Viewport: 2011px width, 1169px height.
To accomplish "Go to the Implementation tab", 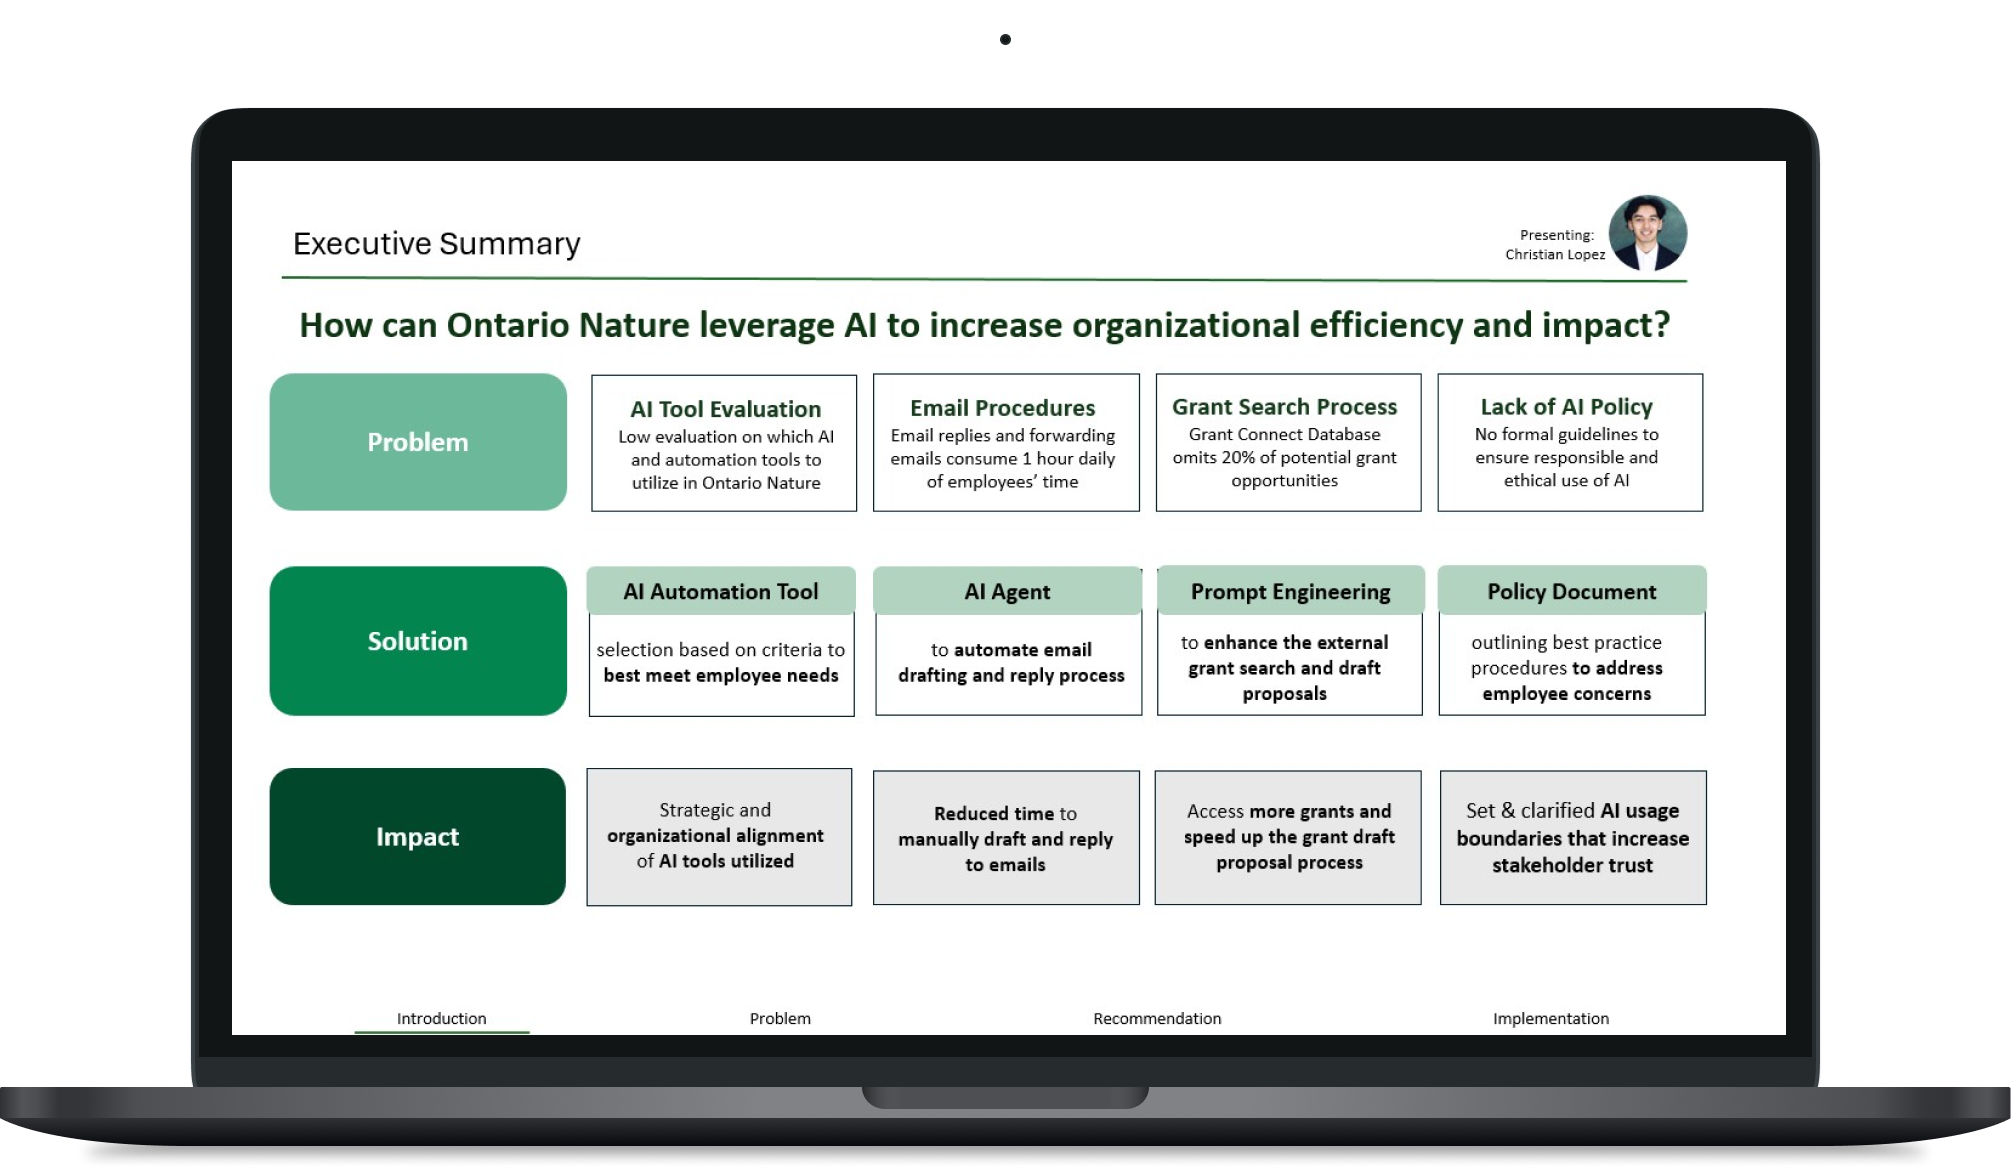I will coord(1551,1018).
